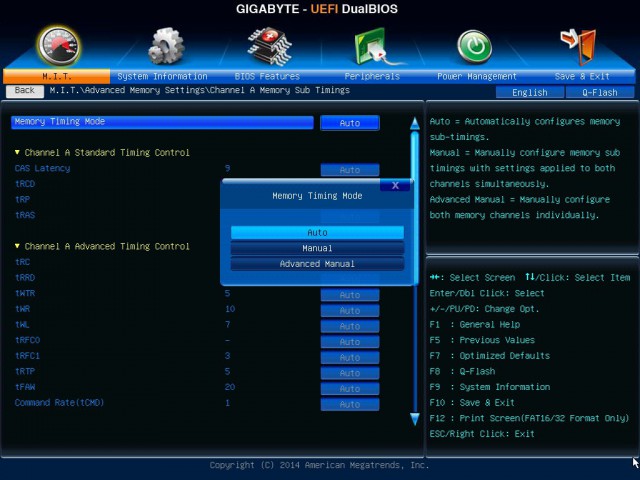
Task: Click the scrollbar down arrow
Action: click(x=415, y=419)
